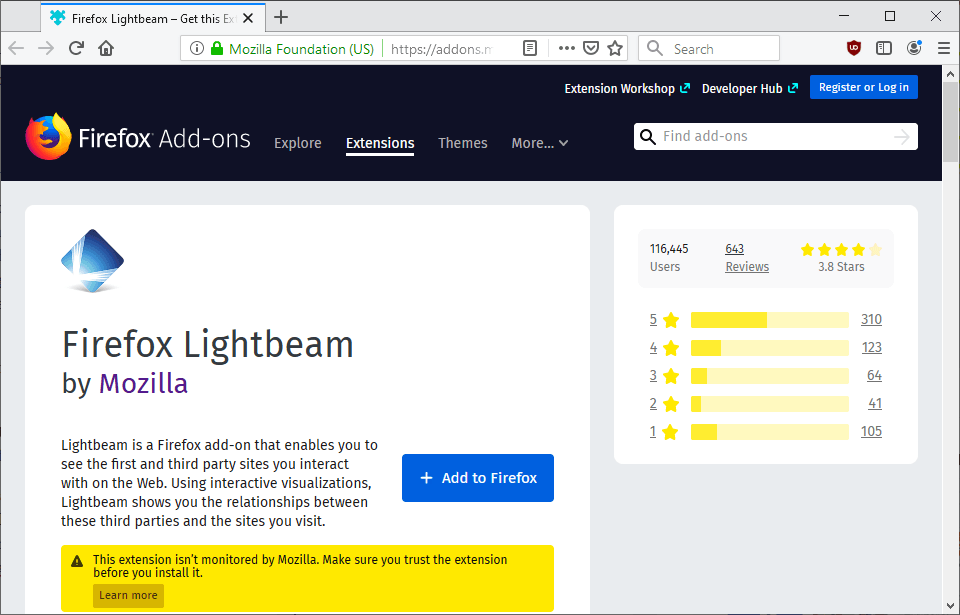The height and width of the screenshot is (615, 960).
Task: Click the Add to Firefox button
Action: pos(477,478)
